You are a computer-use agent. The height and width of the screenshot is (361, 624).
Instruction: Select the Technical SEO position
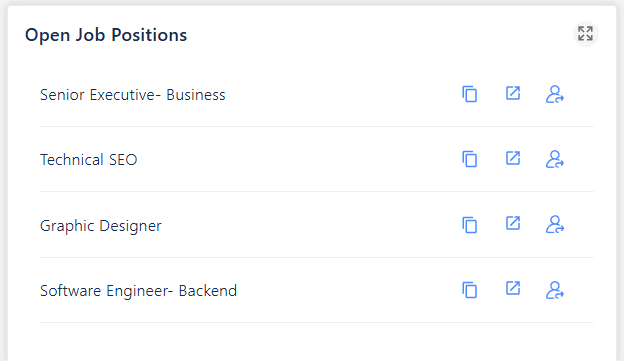click(88, 160)
